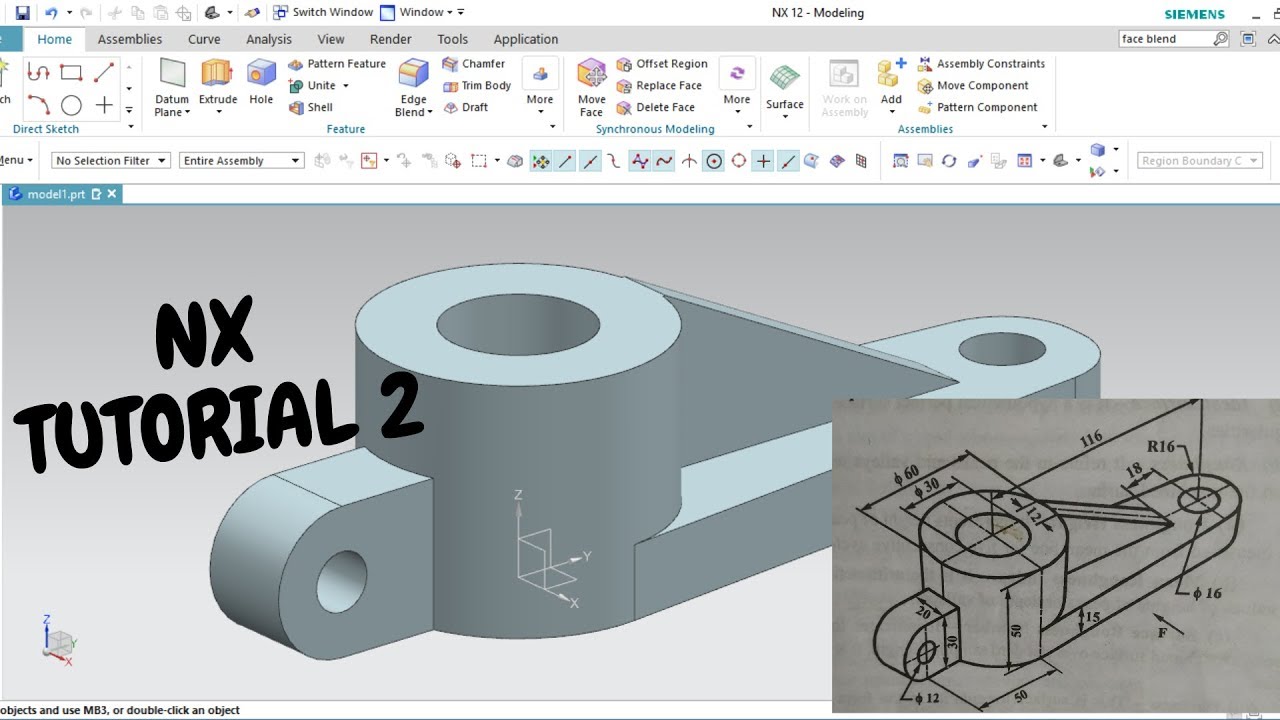Toggle the Enable Snap Point button
Screen dimensions: 1280x720
540,161
